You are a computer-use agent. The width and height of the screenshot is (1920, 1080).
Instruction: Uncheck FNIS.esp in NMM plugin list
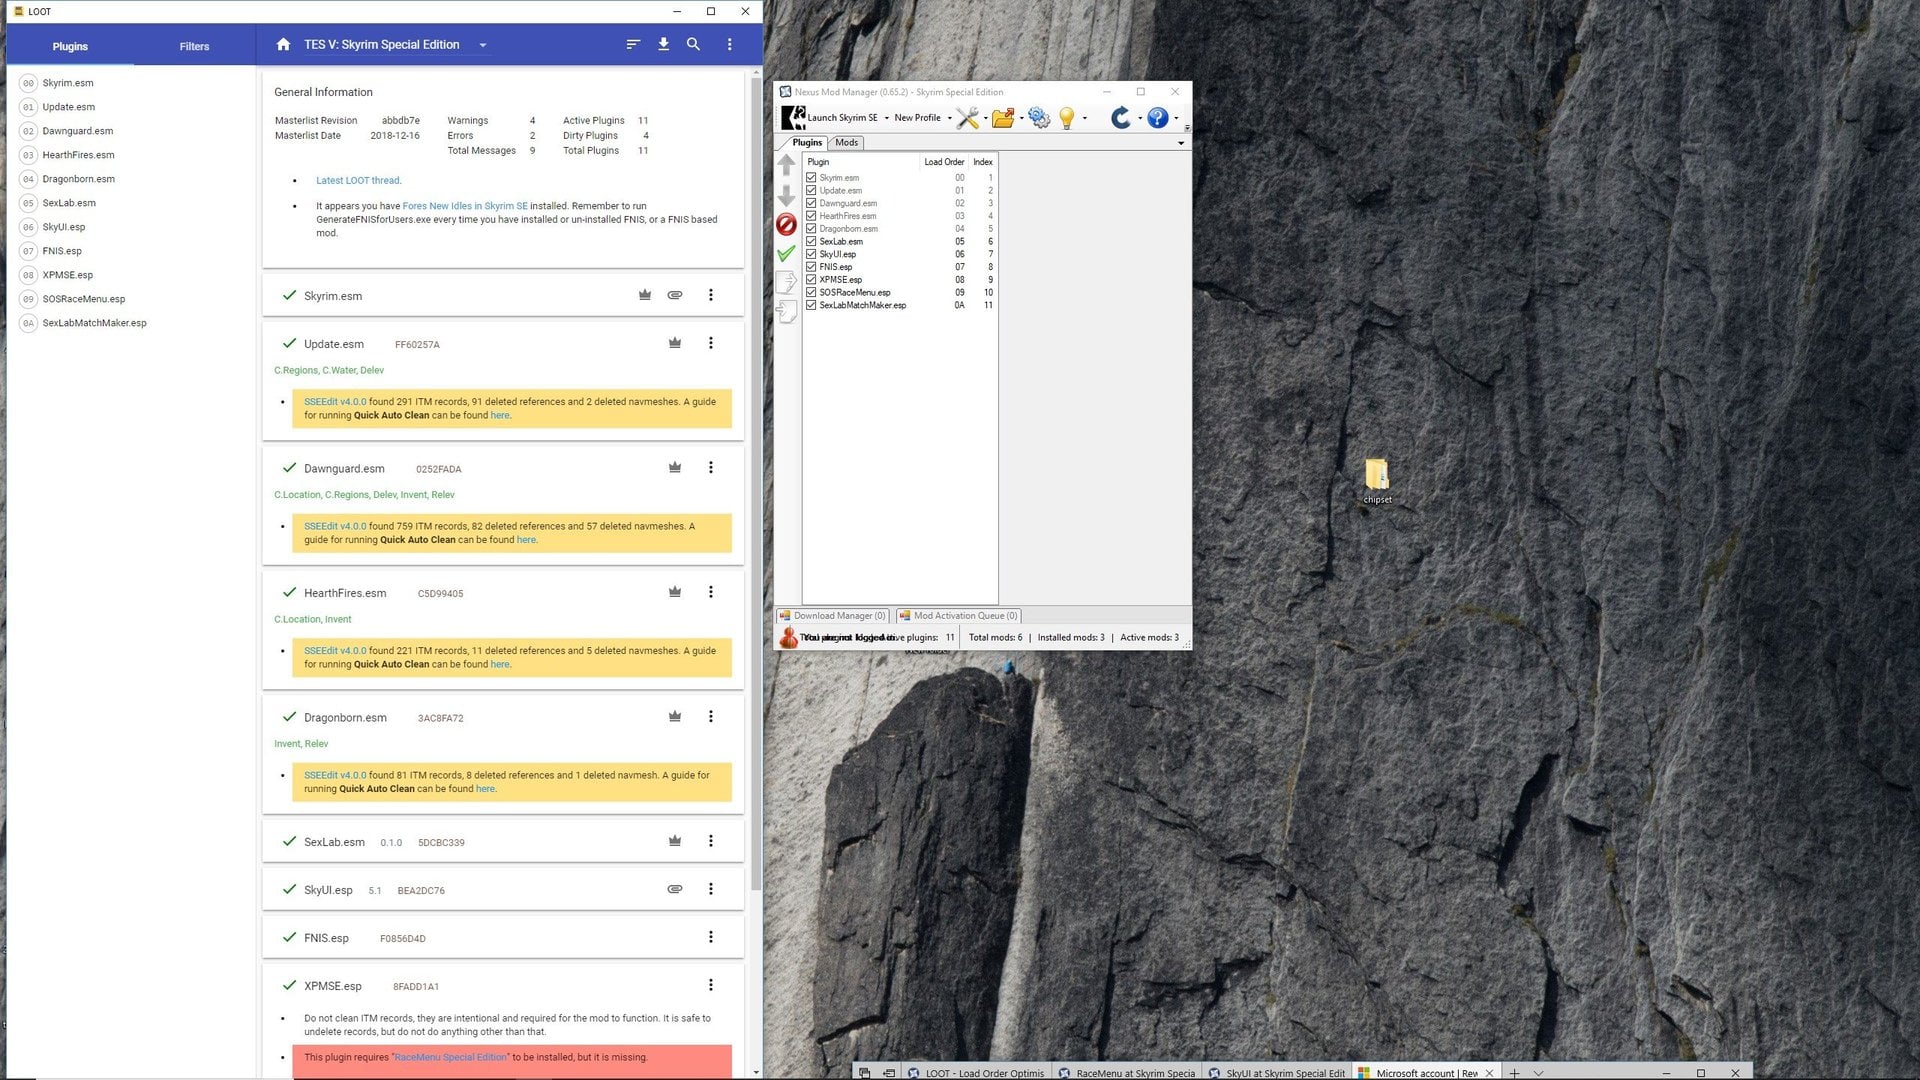811,267
